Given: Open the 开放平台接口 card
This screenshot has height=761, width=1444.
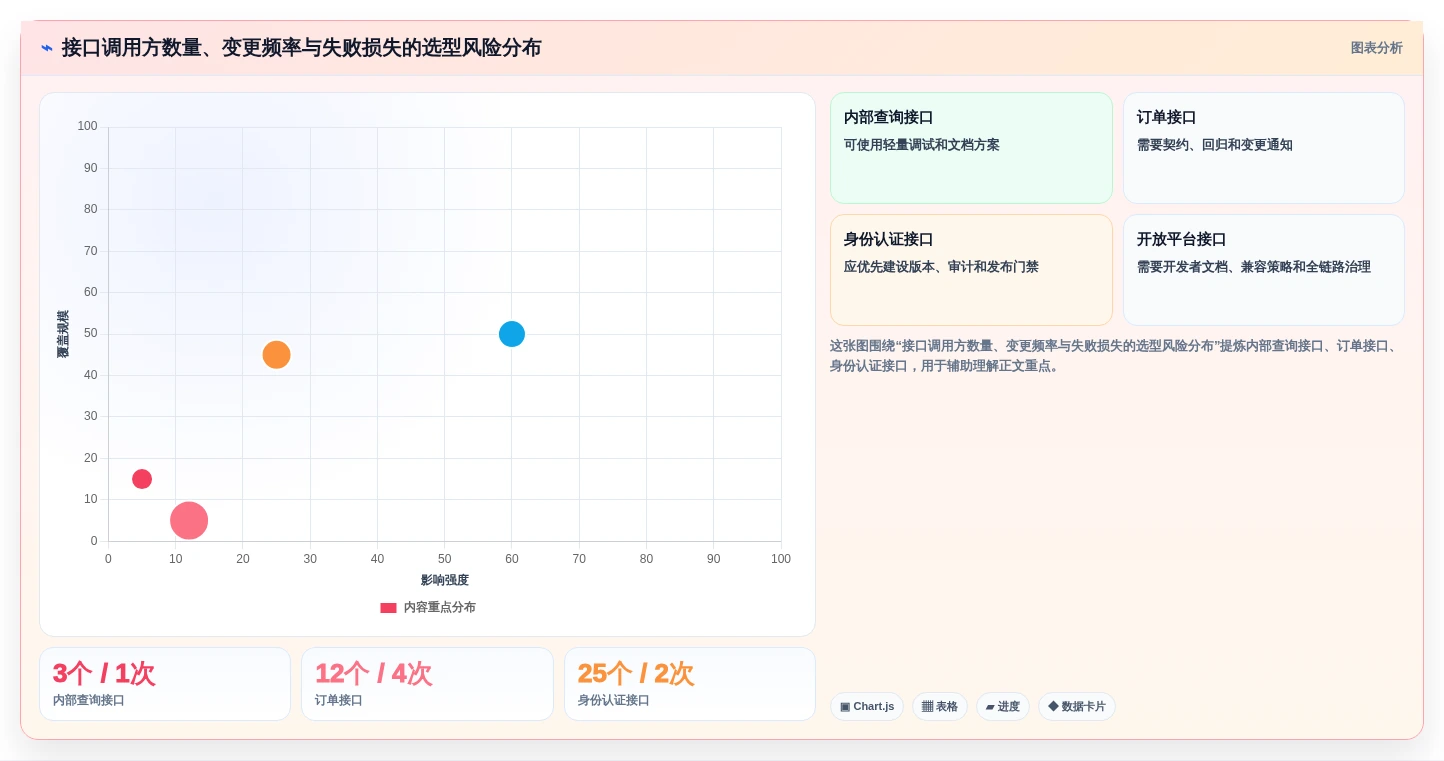Looking at the screenshot, I should point(1264,270).
